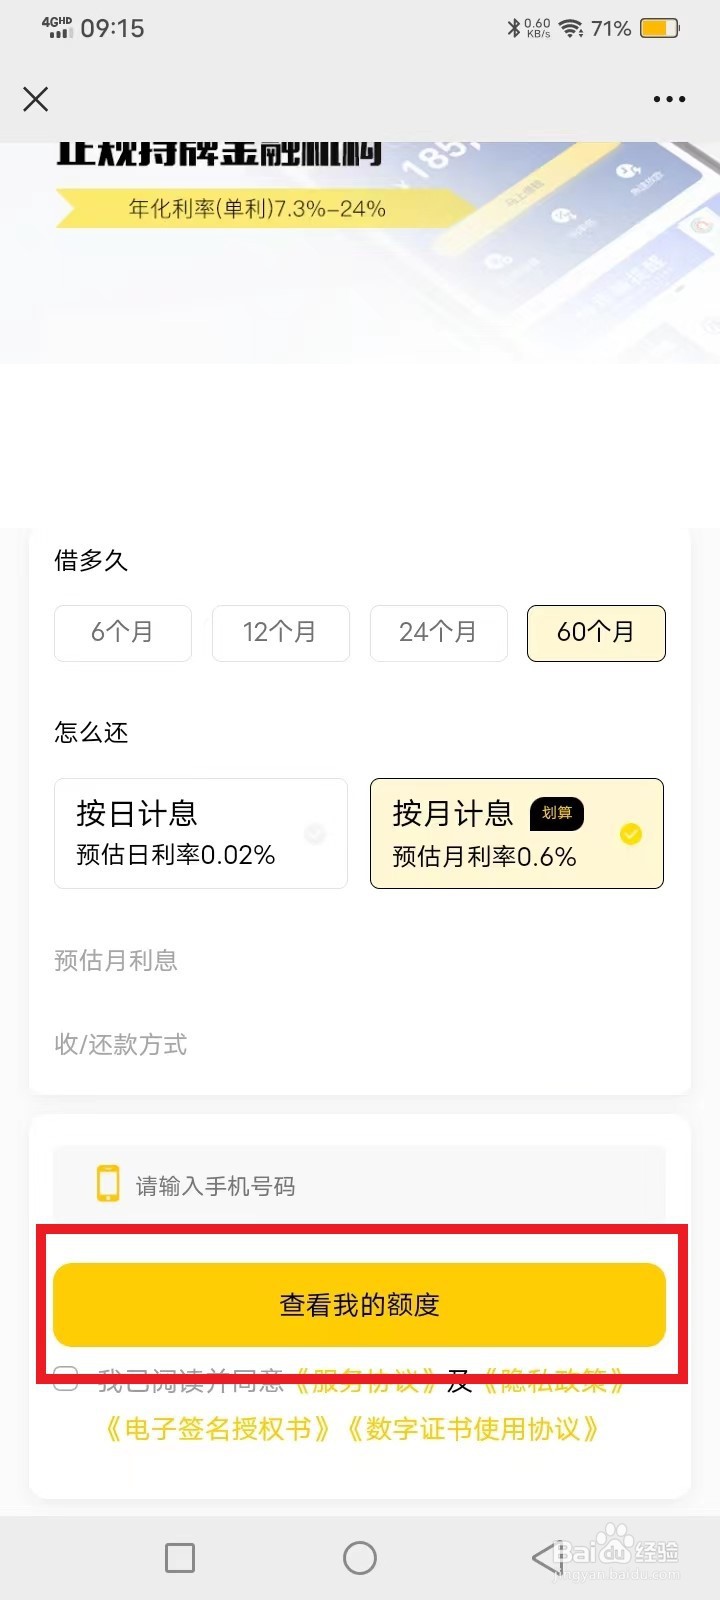Select the 按日计息 repayment option
The image size is (720, 1600).
201,833
